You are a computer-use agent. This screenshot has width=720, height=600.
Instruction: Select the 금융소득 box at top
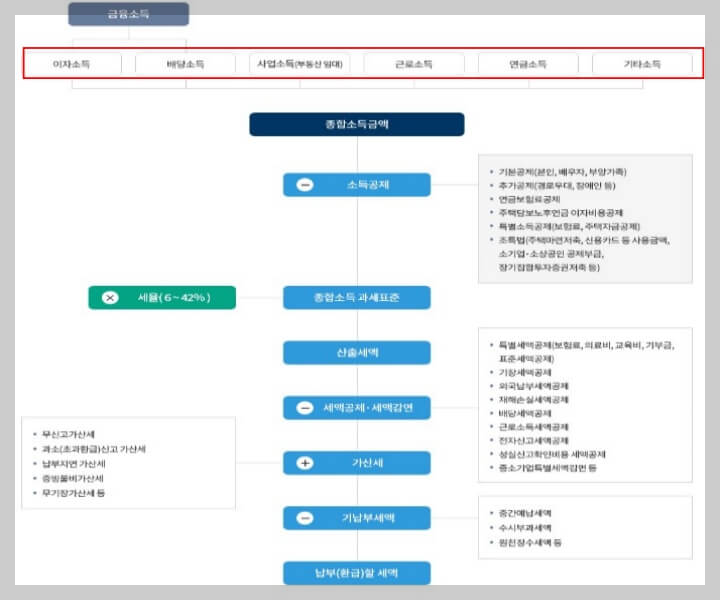129,14
